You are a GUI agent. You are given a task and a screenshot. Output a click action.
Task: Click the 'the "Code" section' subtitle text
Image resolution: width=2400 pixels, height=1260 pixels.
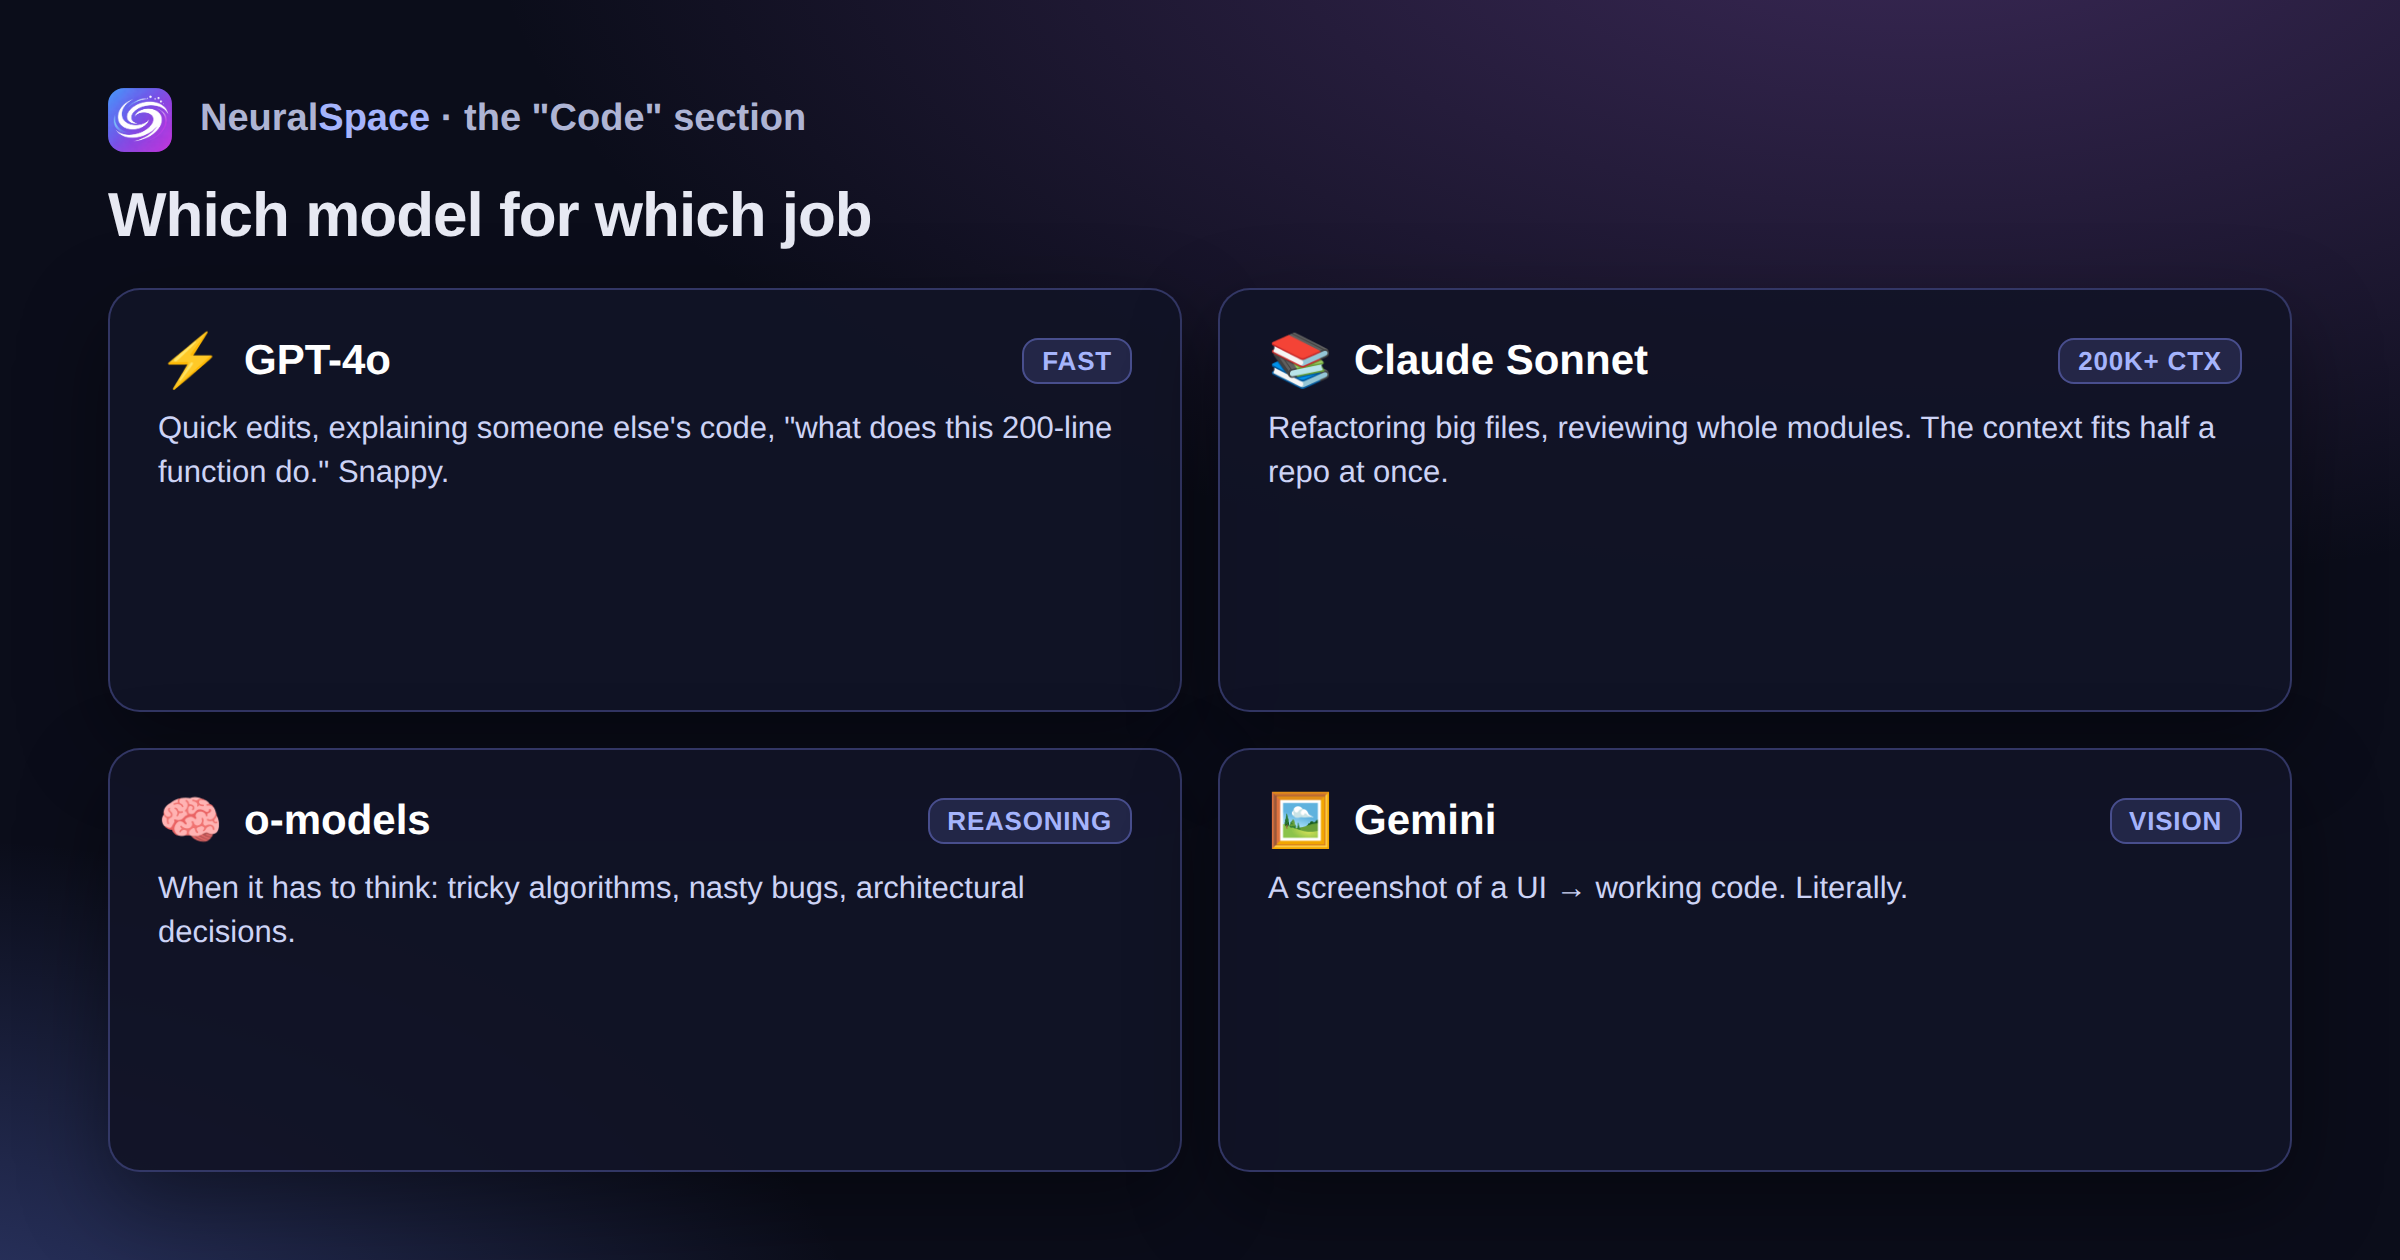tap(635, 118)
